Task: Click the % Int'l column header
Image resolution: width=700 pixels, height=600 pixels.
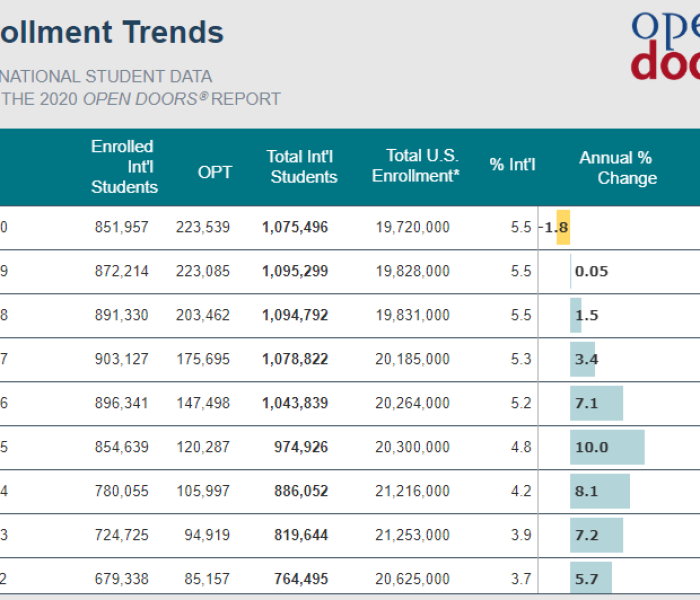Action: (x=512, y=165)
